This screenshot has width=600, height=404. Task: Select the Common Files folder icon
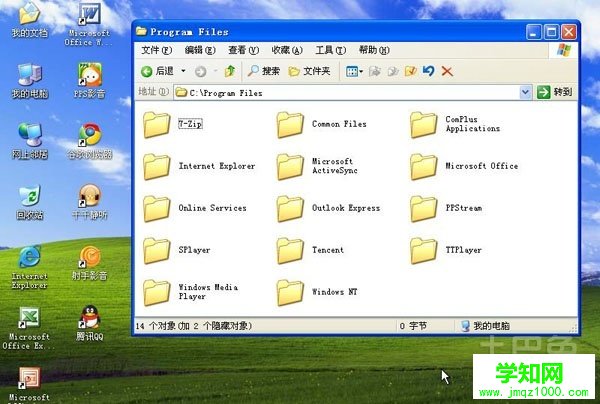290,124
